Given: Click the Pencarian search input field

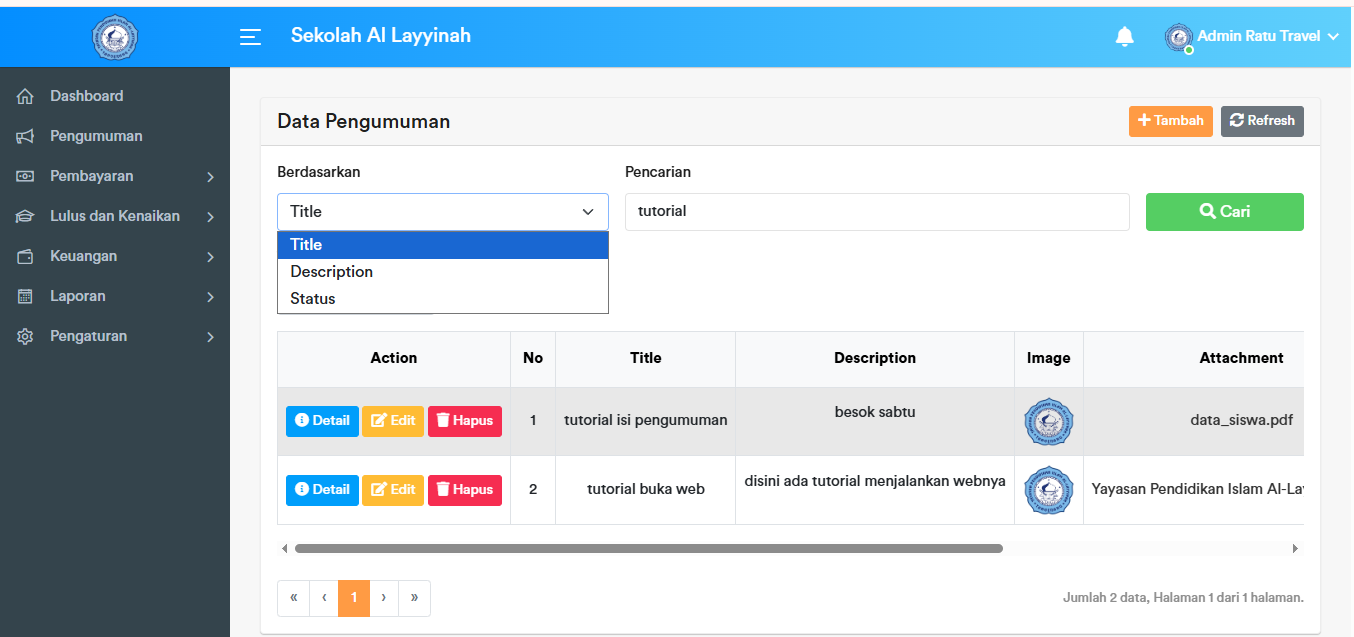Looking at the screenshot, I should [x=876, y=212].
